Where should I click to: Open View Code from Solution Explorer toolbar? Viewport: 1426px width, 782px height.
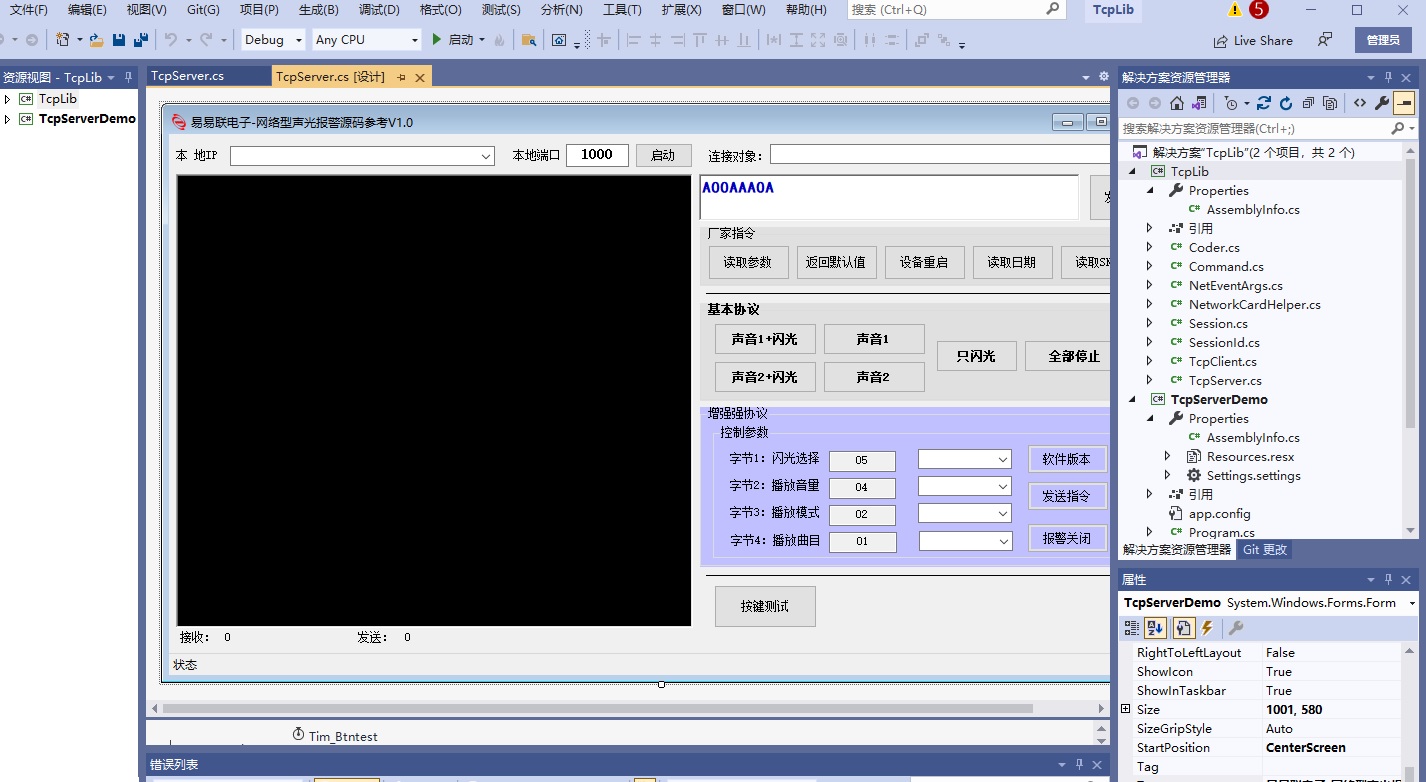pyautogui.click(x=1360, y=103)
